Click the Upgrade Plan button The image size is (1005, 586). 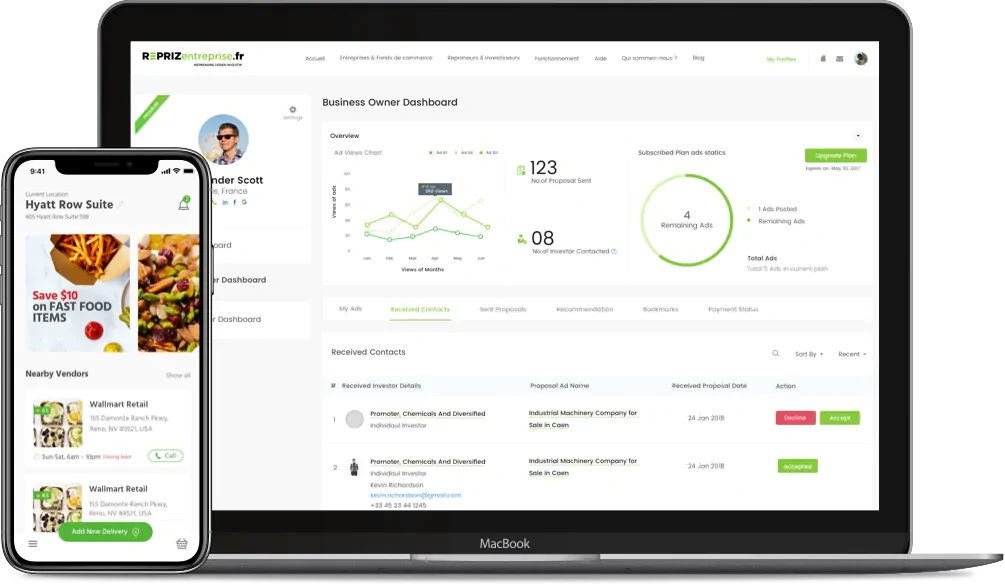tap(836, 155)
